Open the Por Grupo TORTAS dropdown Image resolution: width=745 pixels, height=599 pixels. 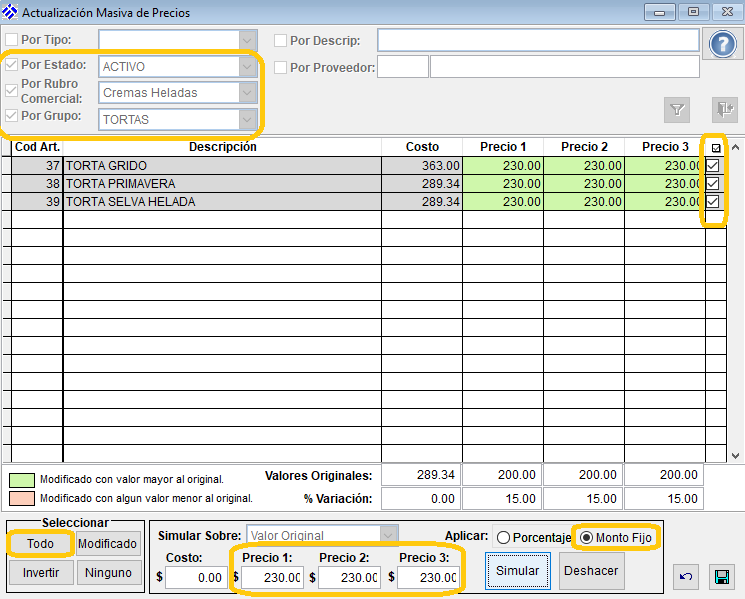pyautogui.click(x=248, y=119)
